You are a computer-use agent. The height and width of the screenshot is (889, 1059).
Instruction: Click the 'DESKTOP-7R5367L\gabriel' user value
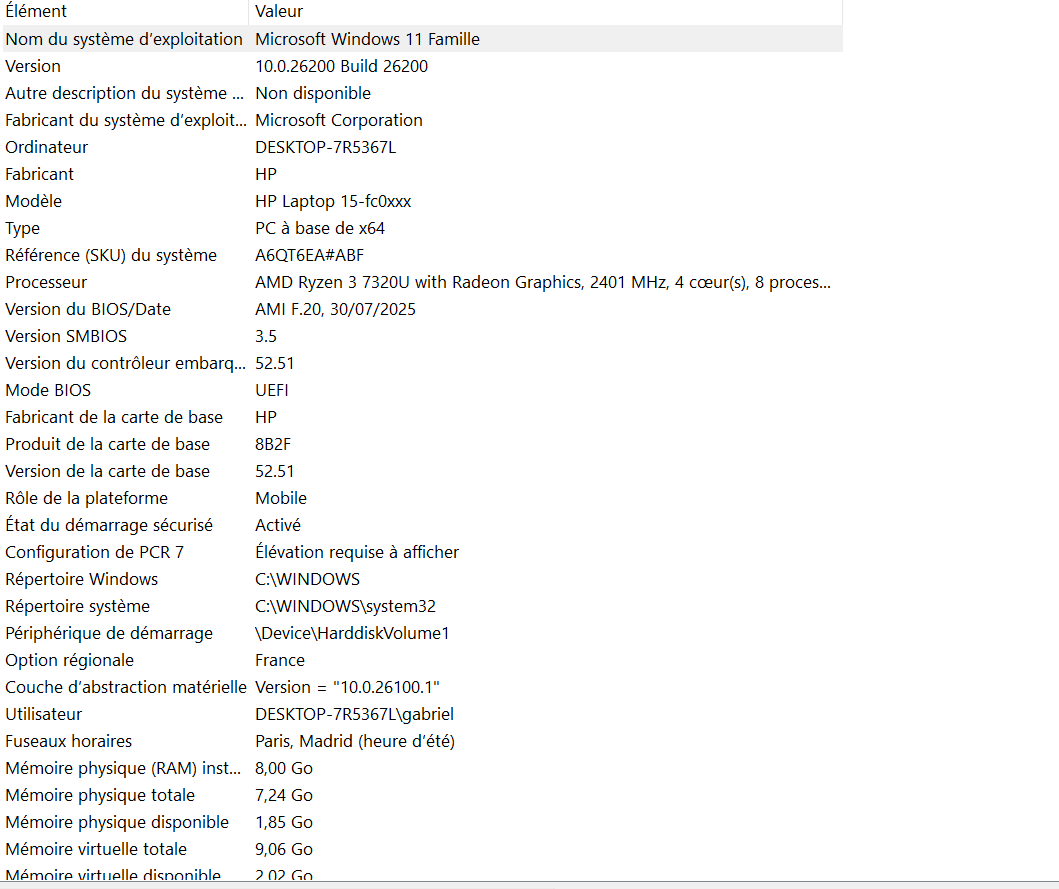pyautogui.click(x=355, y=715)
